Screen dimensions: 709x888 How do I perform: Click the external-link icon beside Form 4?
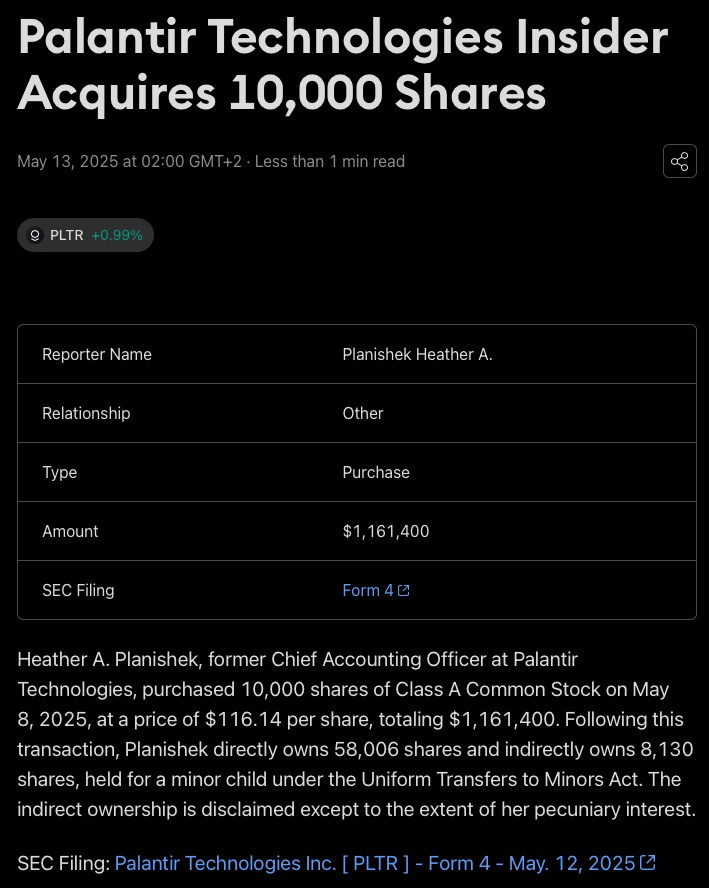tap(404, 590)
